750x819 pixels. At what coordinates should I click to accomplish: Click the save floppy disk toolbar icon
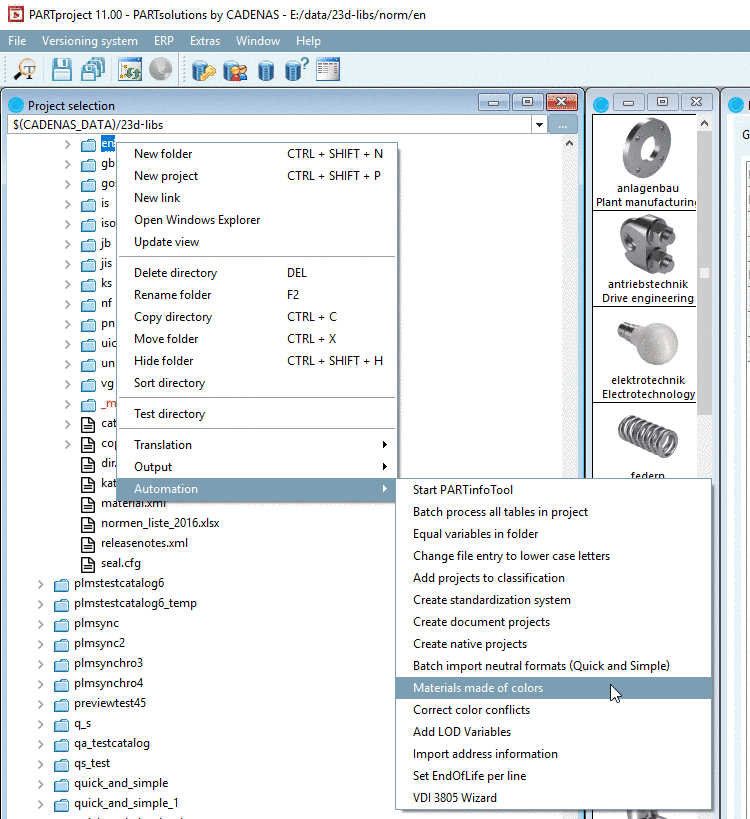pos(62,69)
